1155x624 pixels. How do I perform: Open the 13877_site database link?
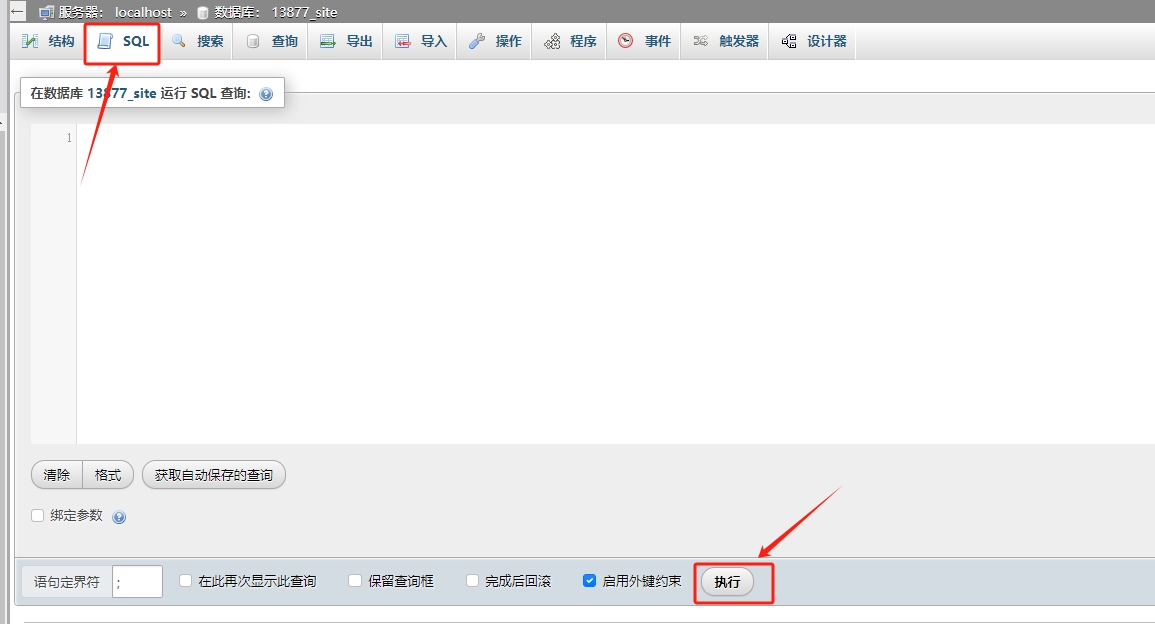coord(304,13)
